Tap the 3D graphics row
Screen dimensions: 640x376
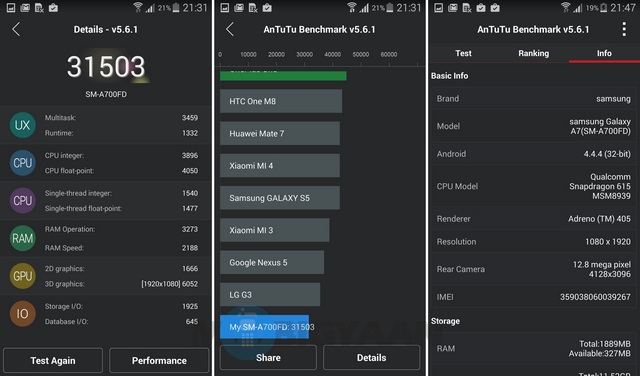coord(122,284)
